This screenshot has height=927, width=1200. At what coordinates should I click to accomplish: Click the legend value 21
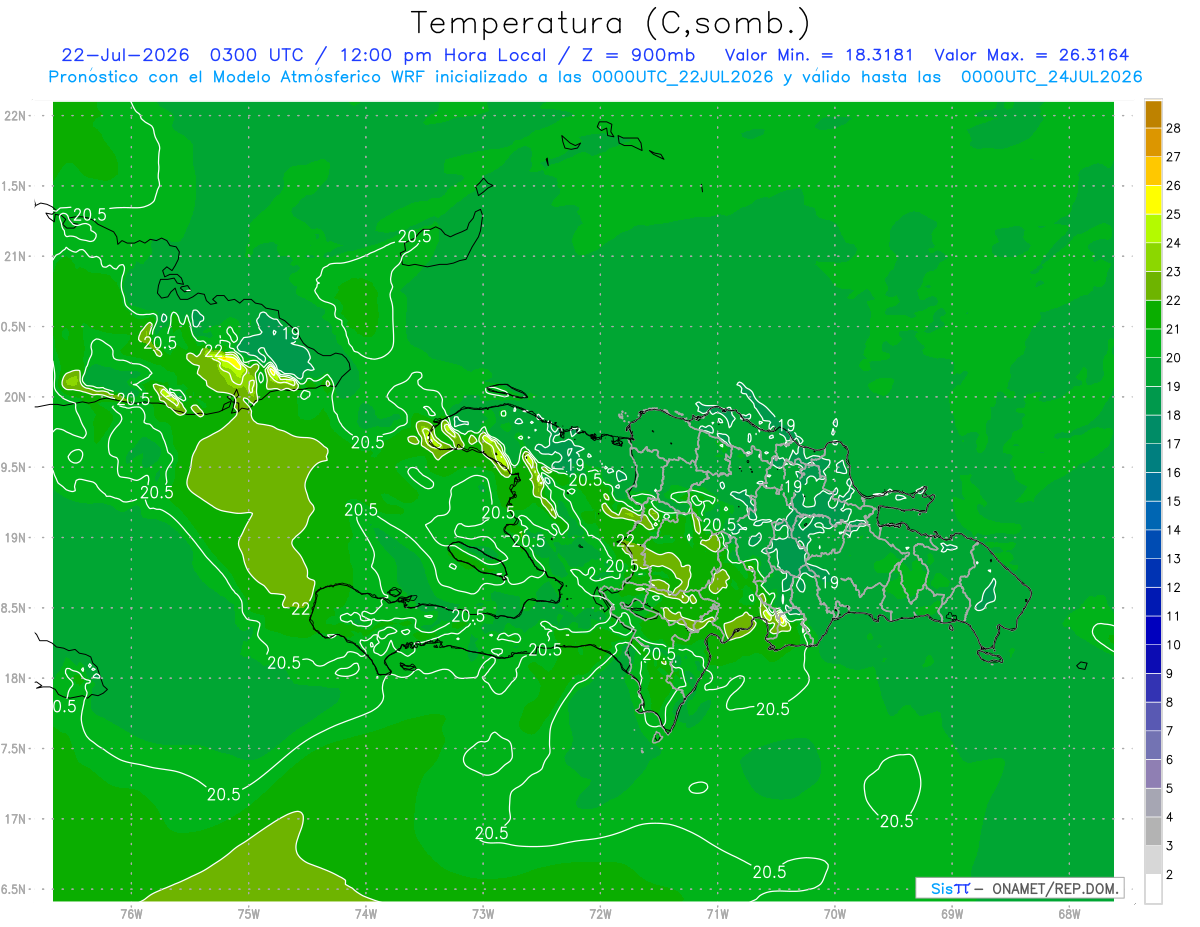(x=1174, y=328)
